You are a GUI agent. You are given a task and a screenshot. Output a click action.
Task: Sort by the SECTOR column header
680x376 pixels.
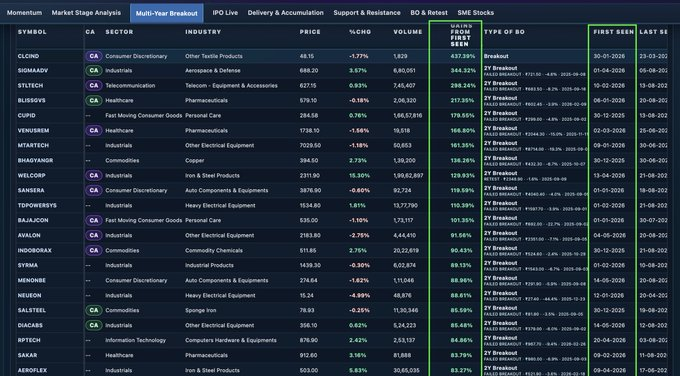coord(118,32)
